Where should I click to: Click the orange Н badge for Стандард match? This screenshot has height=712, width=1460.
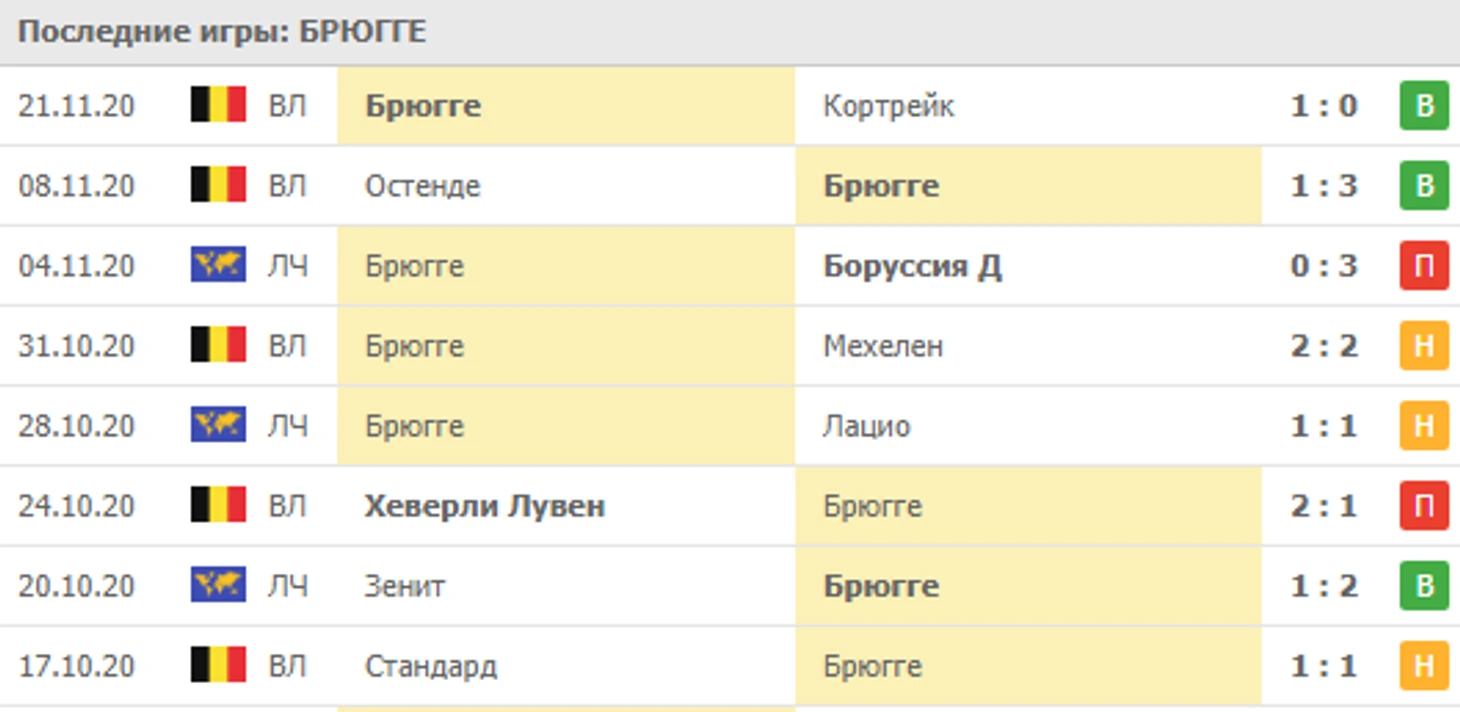[1424, 666]
